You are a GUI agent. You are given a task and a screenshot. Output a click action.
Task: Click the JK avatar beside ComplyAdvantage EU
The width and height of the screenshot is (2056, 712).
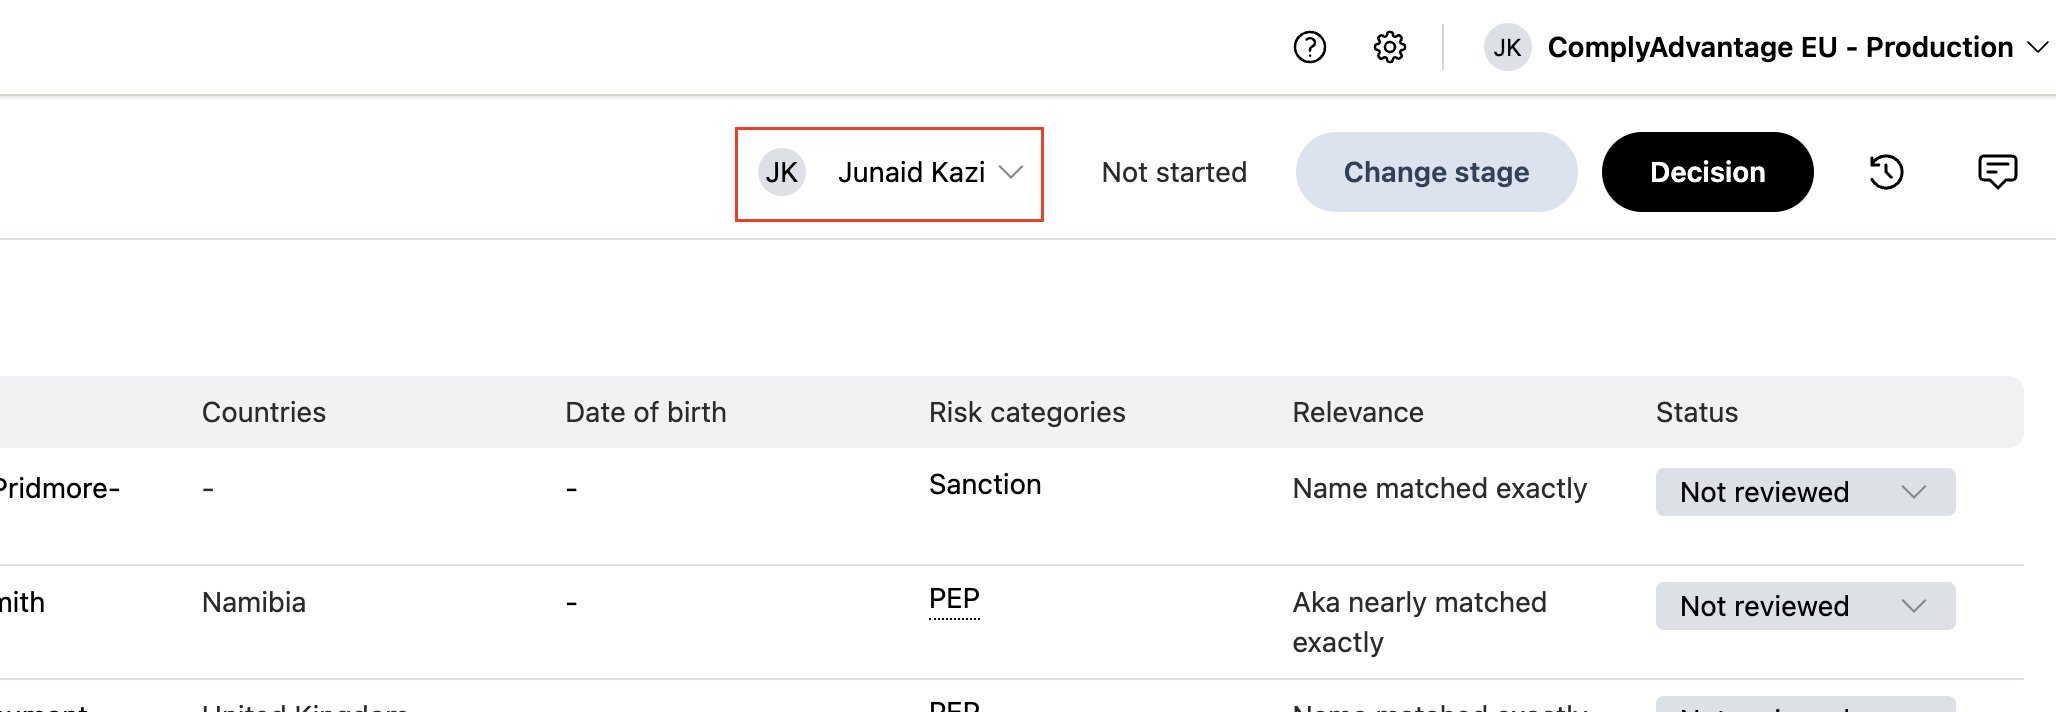coord(1507,47)
